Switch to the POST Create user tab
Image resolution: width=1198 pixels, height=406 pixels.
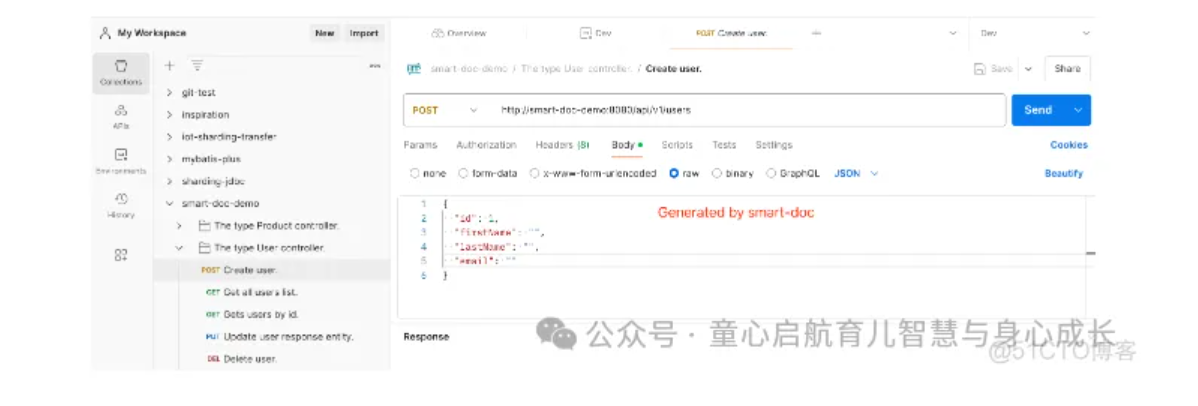click(731, 34)
